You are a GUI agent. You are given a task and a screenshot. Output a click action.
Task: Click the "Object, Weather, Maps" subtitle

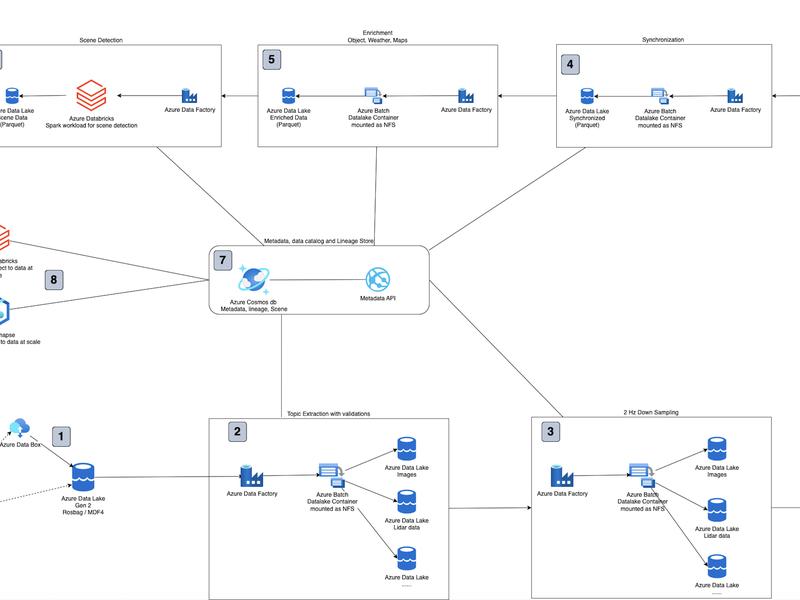tap(378, 40)
